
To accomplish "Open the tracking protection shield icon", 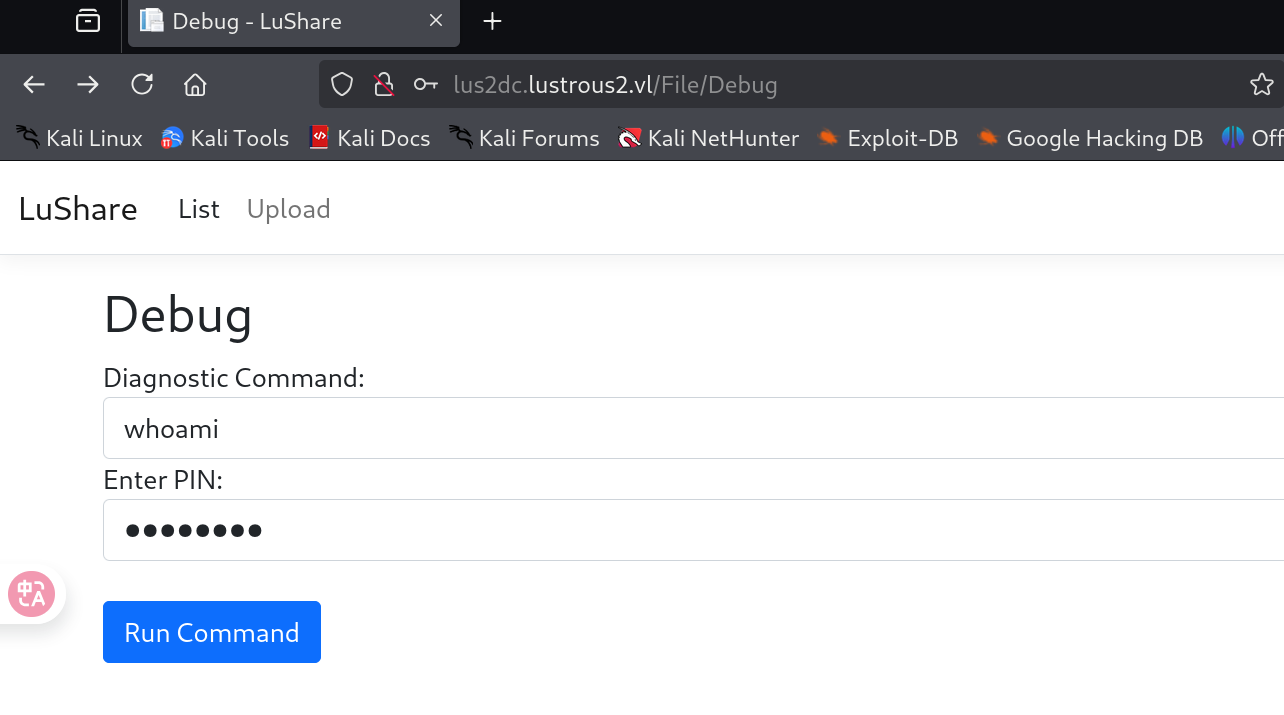I will point(342,85).
